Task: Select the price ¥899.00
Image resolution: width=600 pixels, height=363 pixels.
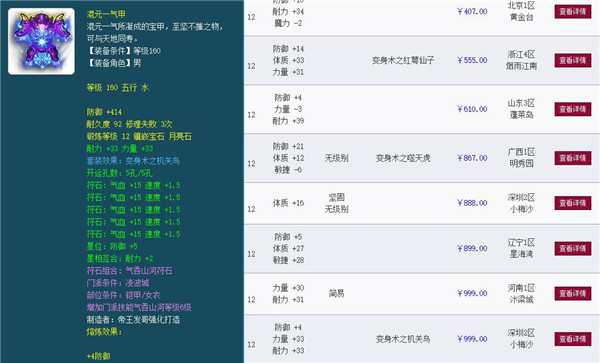Action: pyautogui.click(x=472, y=248)
